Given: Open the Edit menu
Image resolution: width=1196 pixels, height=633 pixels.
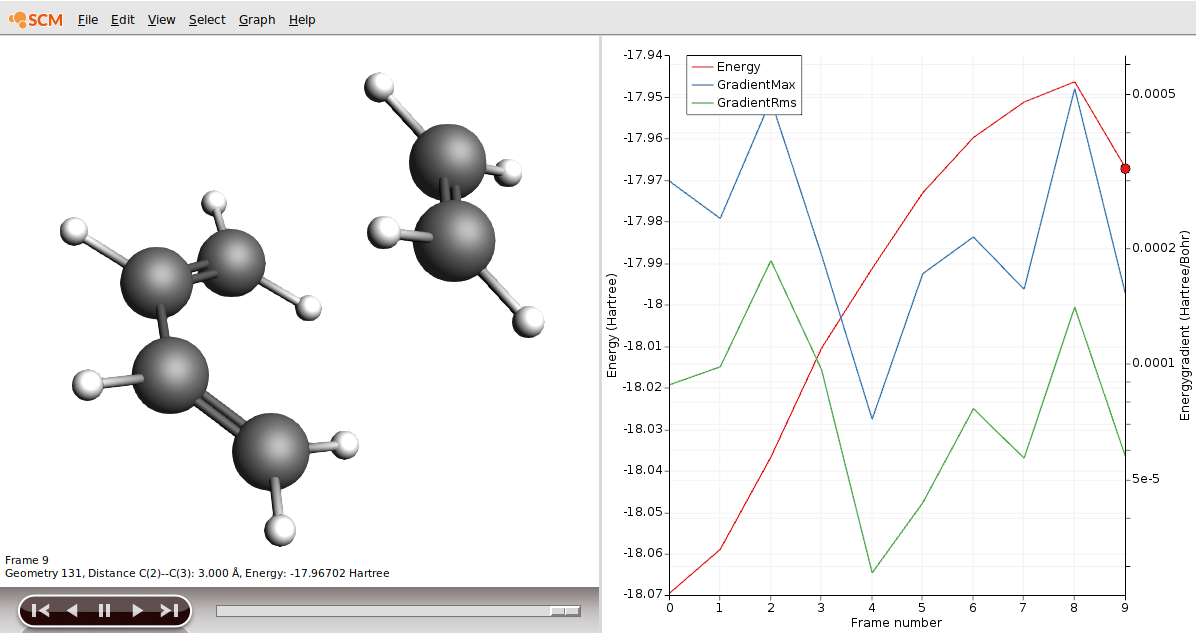Looking at the screenshot, I should pos(122,20).
